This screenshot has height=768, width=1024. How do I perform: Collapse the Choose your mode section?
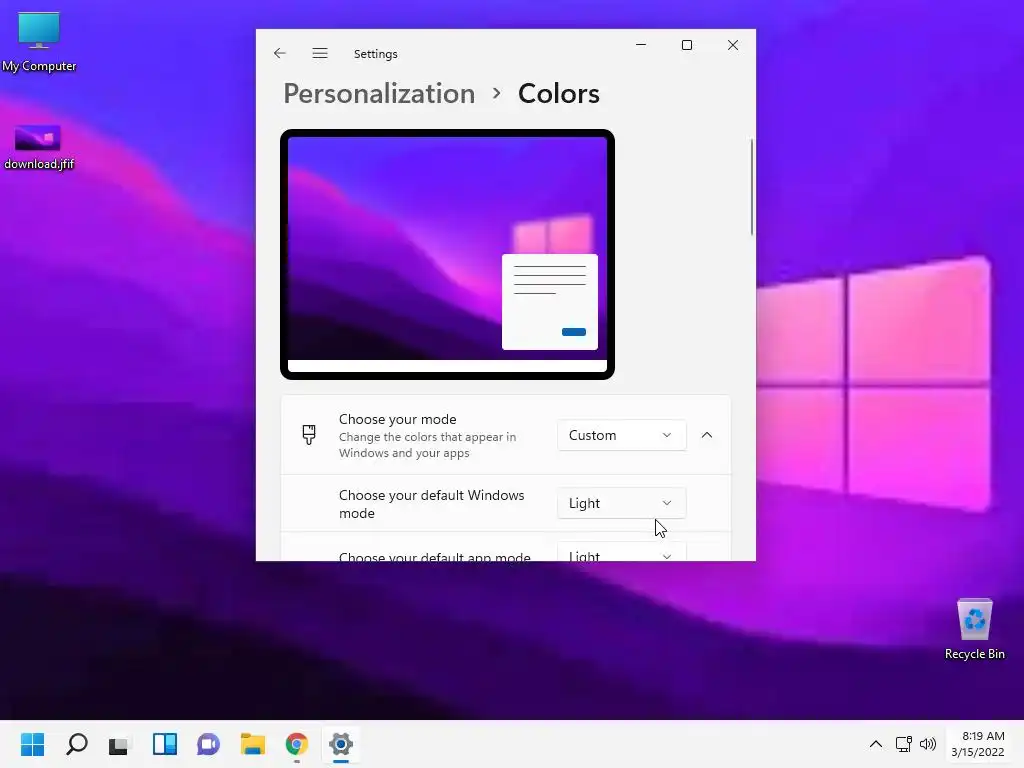pos(707,435)
